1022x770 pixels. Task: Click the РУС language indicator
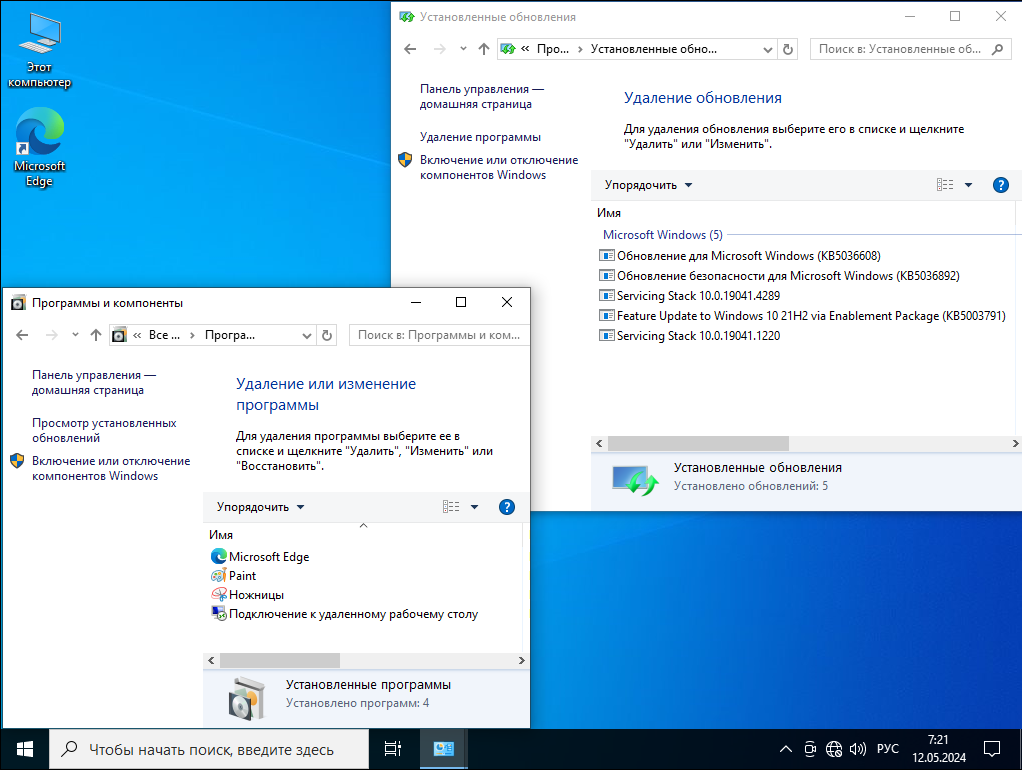pos(888,749)
